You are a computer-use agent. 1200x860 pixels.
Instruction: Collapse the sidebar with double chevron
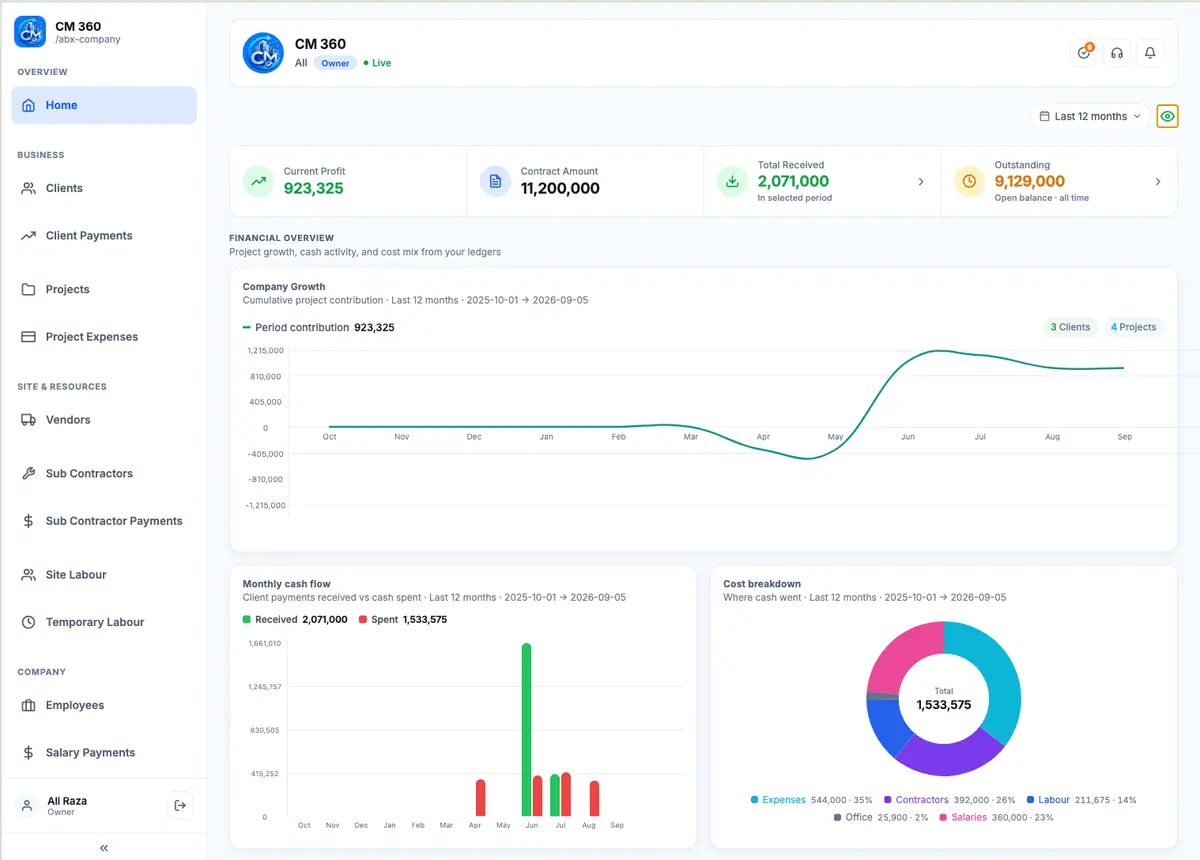[x=104, y=848]
